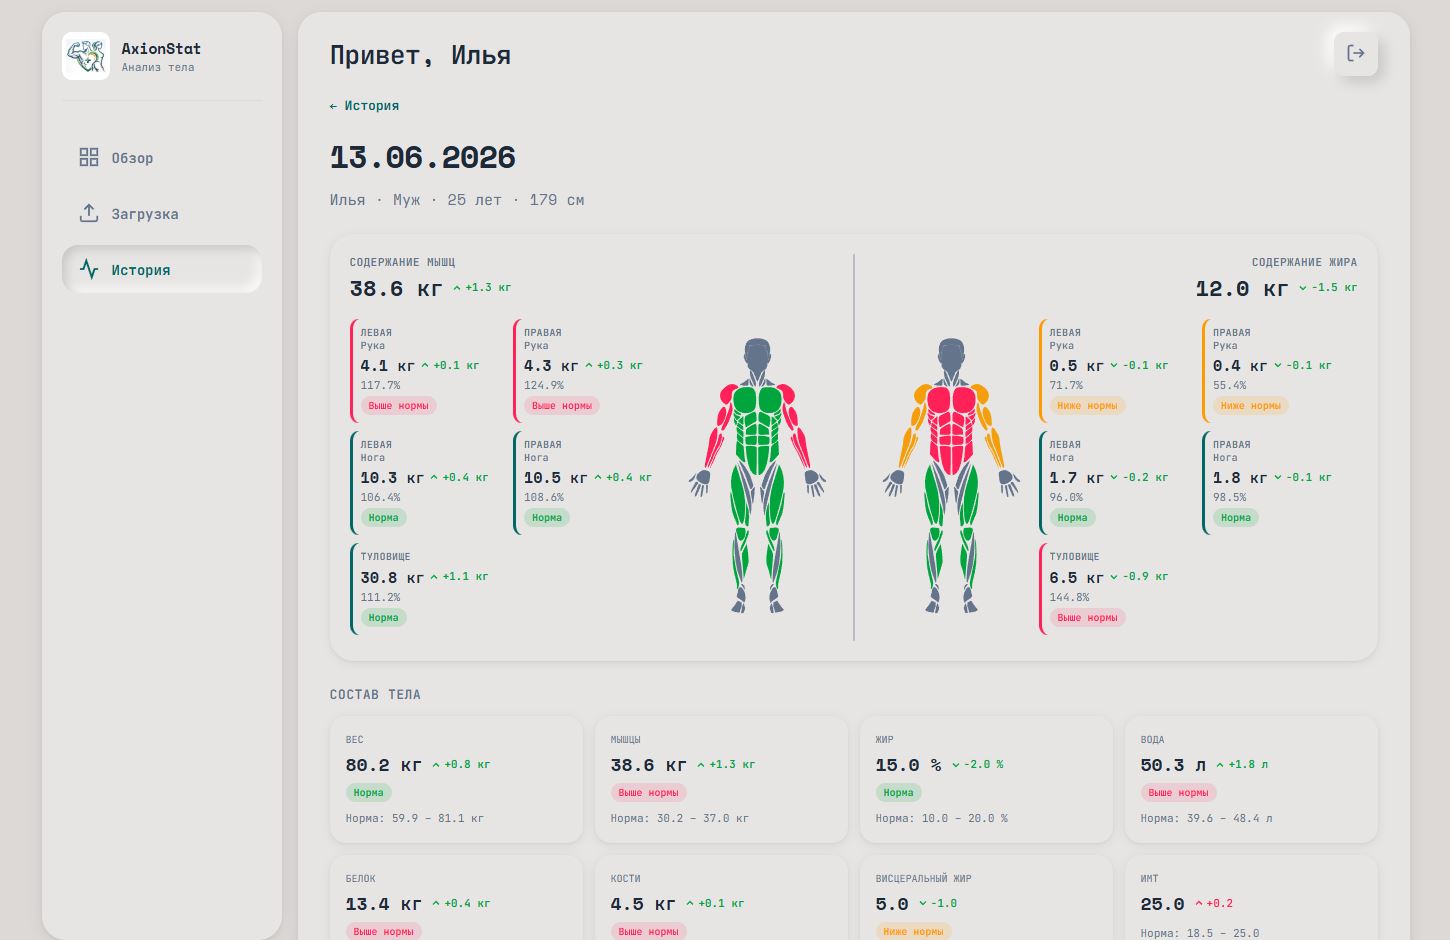Select the История menu item
The image size is (1450, 940).
[162, 269]
